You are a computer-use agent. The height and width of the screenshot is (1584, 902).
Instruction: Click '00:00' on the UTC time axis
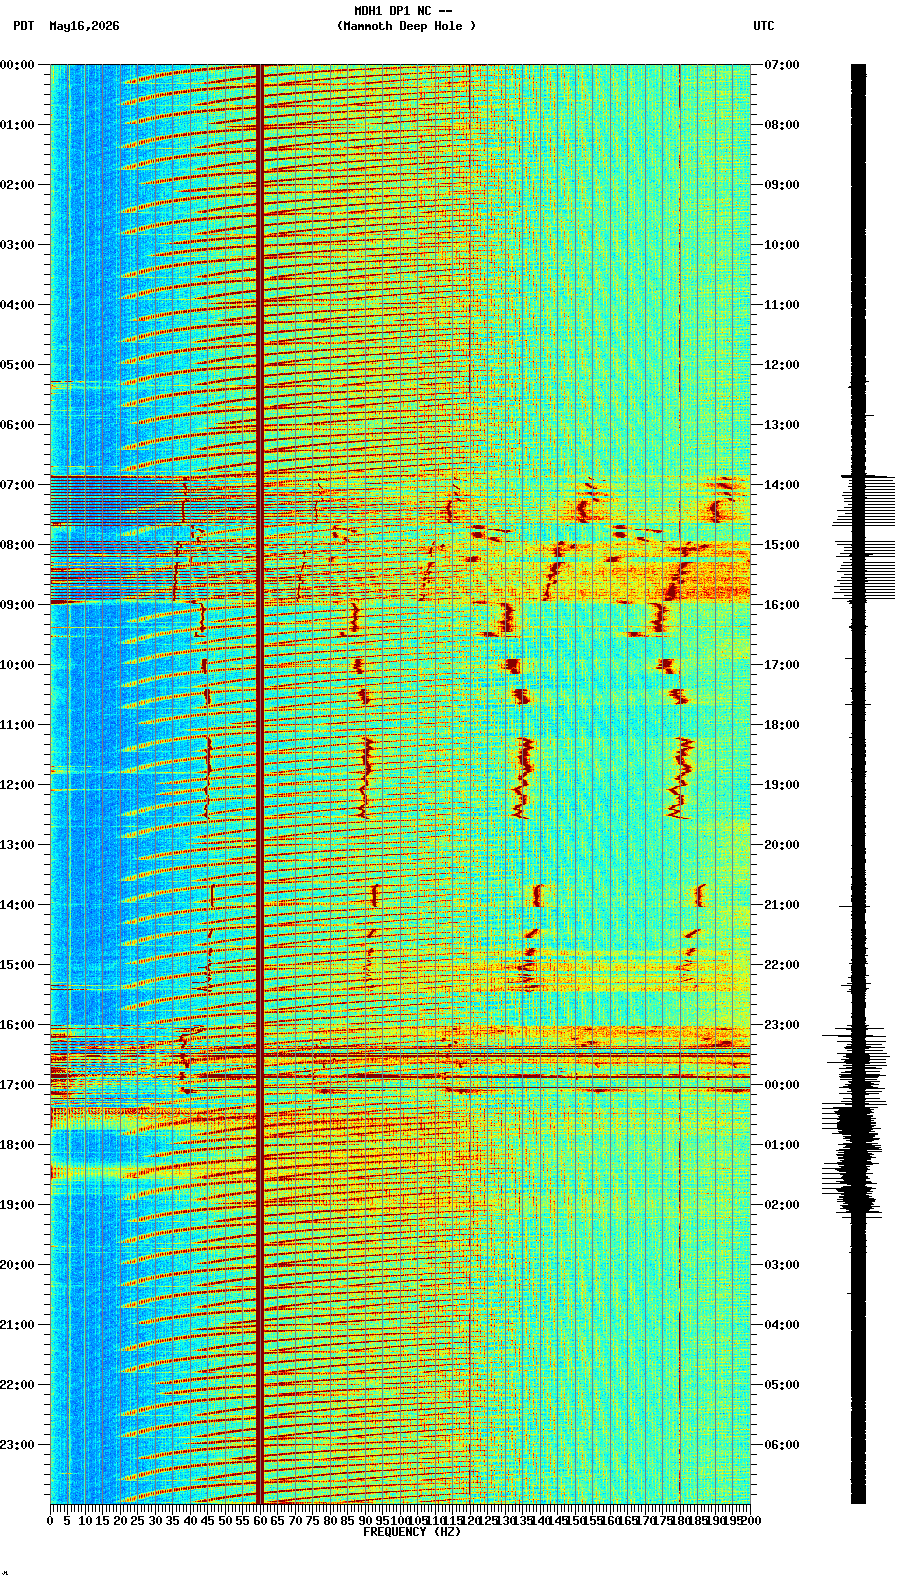(x=782, y=1085)
